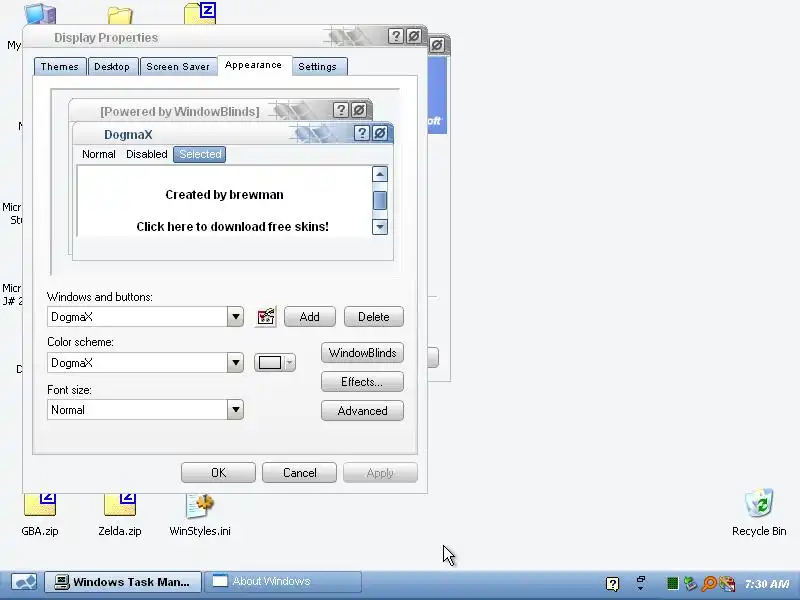The height and width of the screenshot is (600, 800).
Task: Open the color picker dropdown arrow next to Color scheme
Action: (x=289, y=363)
